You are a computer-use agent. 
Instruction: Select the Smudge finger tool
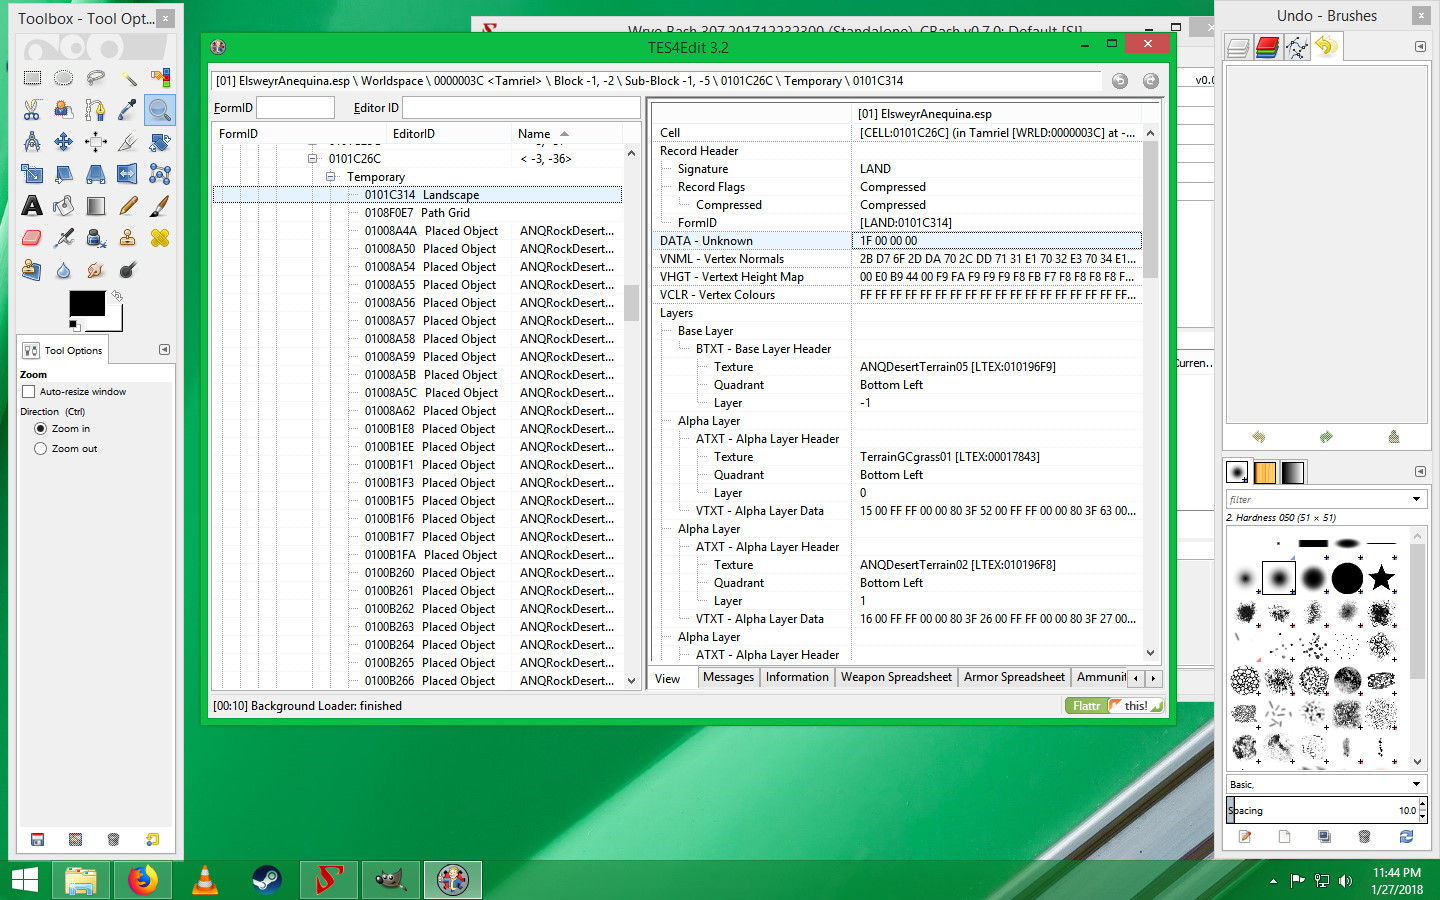pos(96,270)
